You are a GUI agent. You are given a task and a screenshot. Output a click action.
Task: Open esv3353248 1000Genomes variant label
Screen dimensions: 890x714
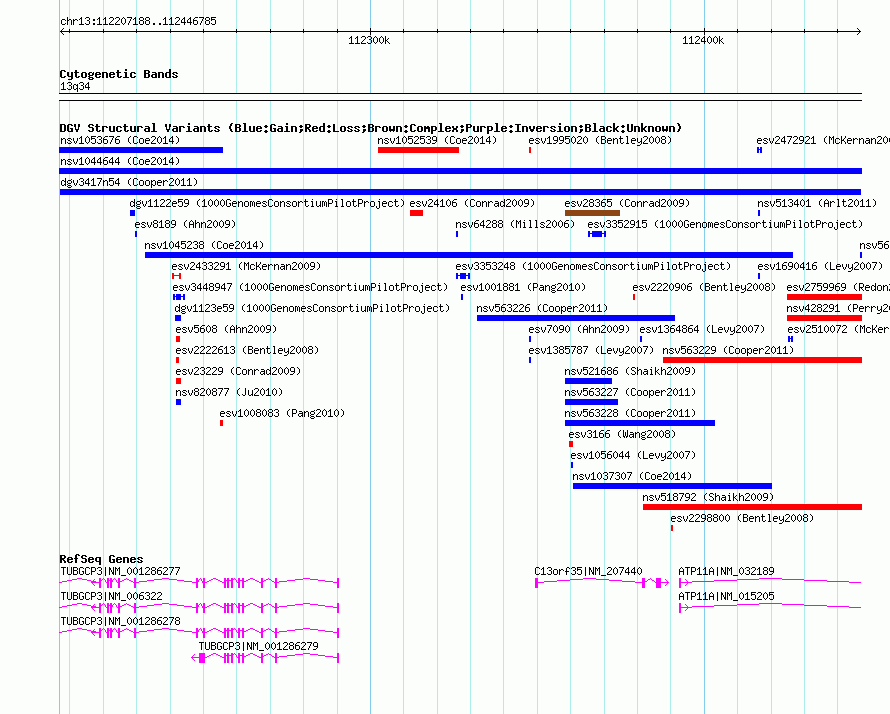593,266
